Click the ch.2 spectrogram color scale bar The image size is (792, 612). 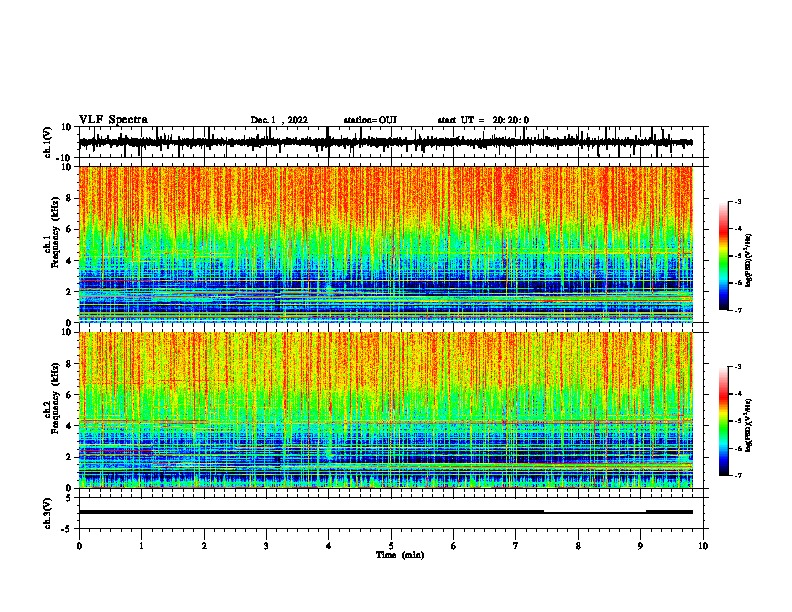click(723, 421)
